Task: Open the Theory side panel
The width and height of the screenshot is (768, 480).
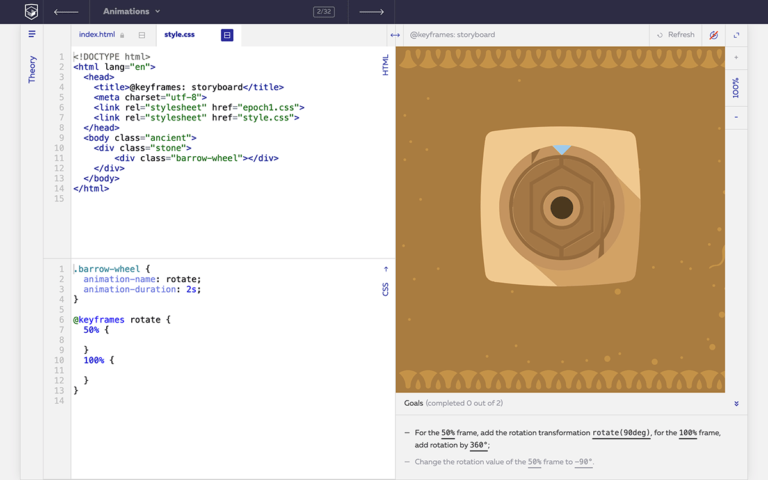Action: pos(32,69)
